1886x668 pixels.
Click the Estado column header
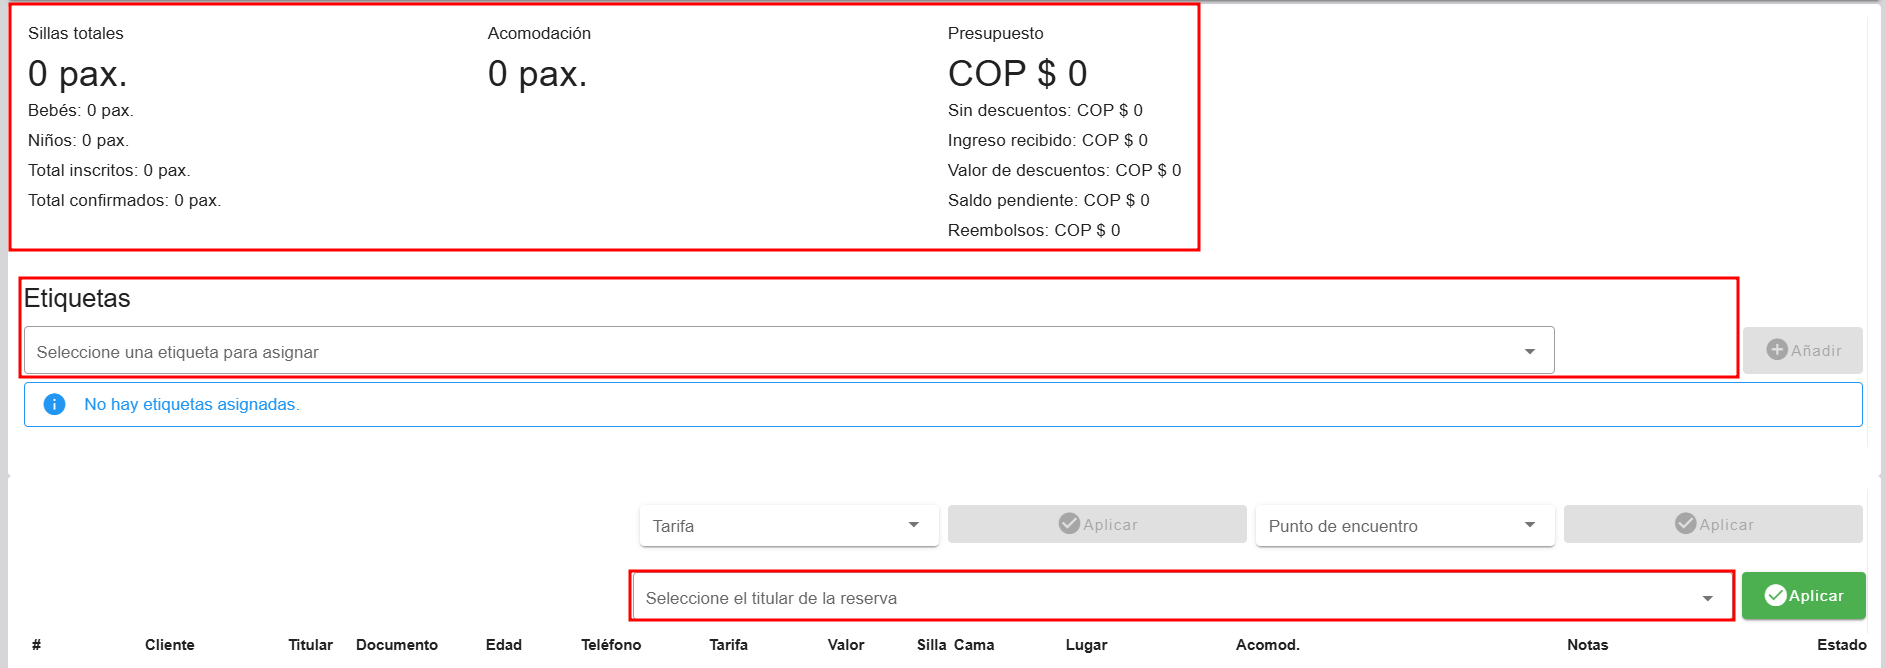tap(1841, 645)
